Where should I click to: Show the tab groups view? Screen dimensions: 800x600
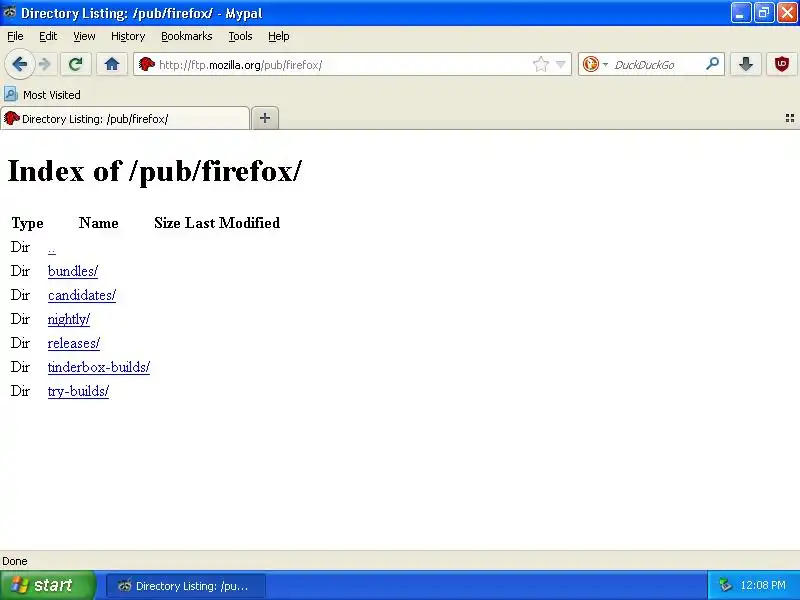(x=789, y=118)
